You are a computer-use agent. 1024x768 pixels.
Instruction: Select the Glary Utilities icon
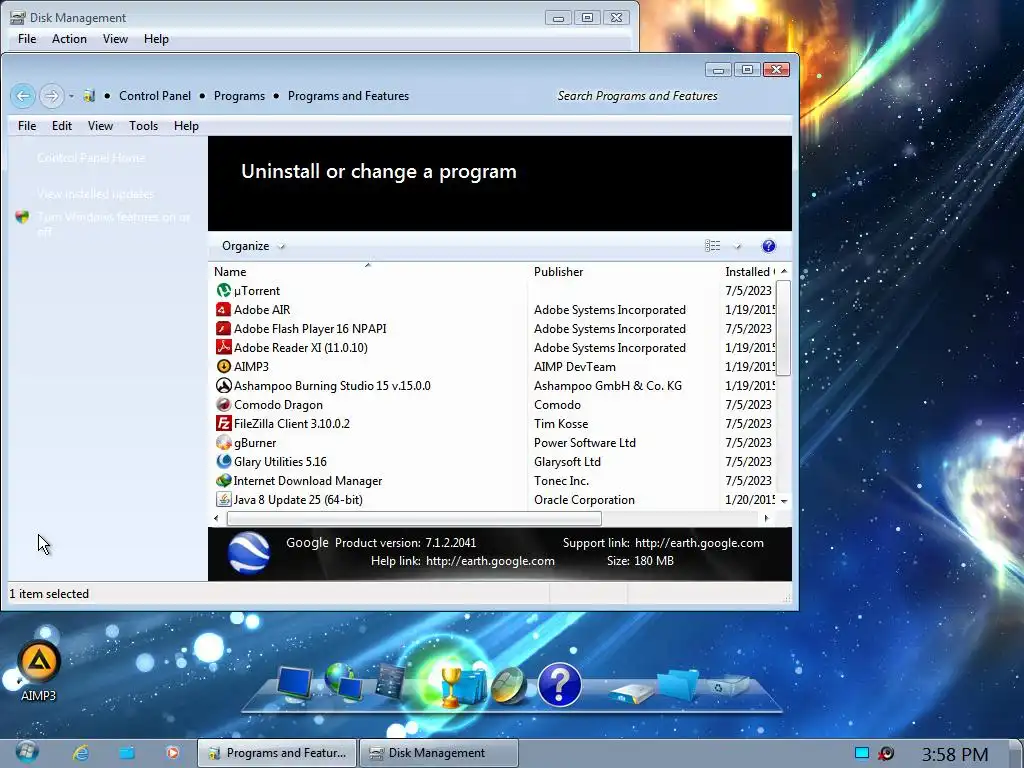pos(223,461)
